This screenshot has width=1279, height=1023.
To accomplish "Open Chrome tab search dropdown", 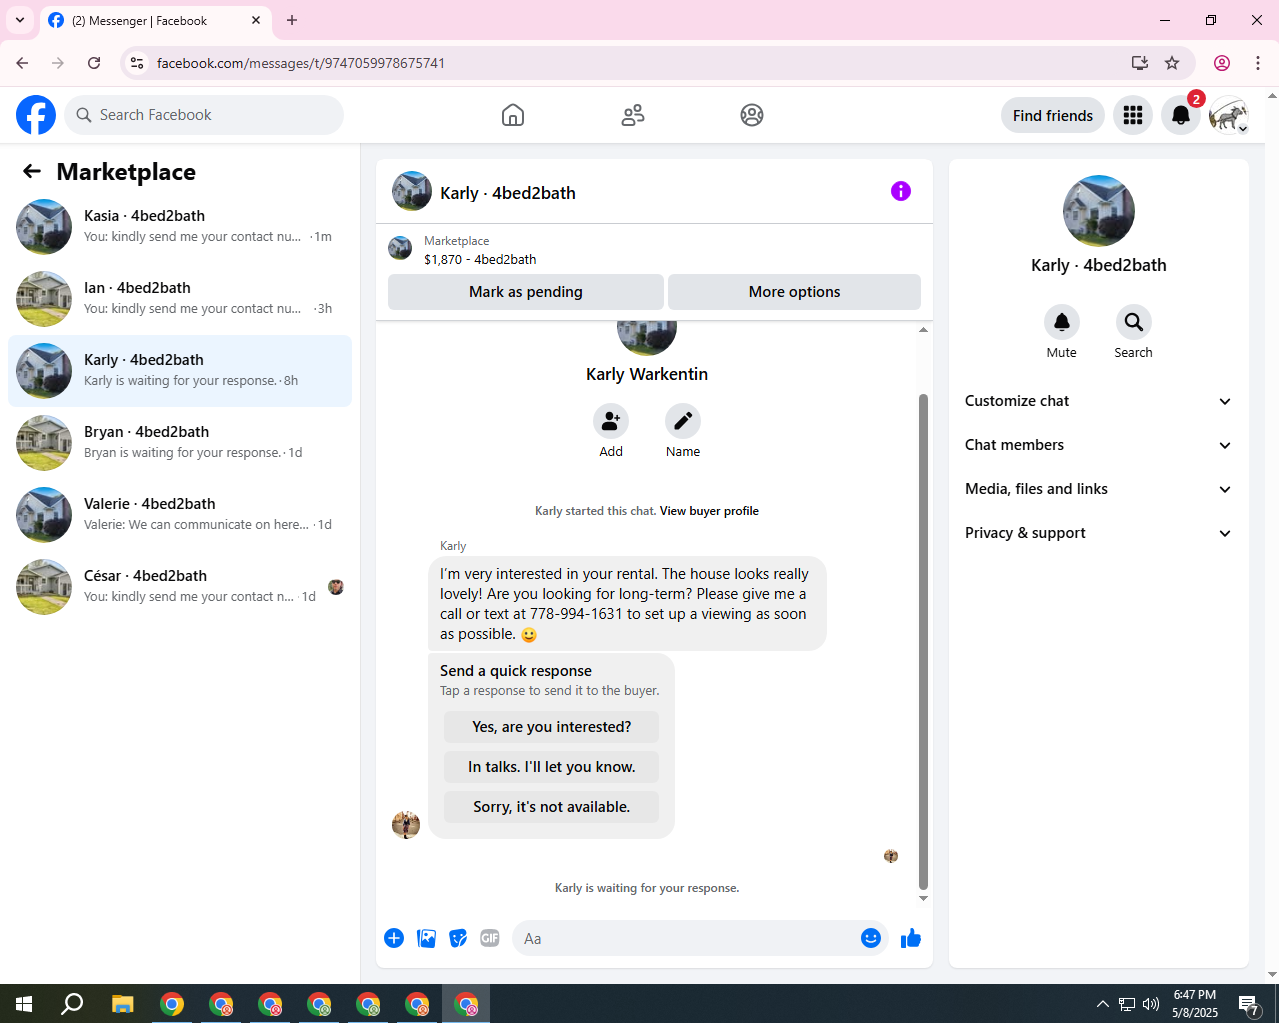I will click(x=20, y=20).
